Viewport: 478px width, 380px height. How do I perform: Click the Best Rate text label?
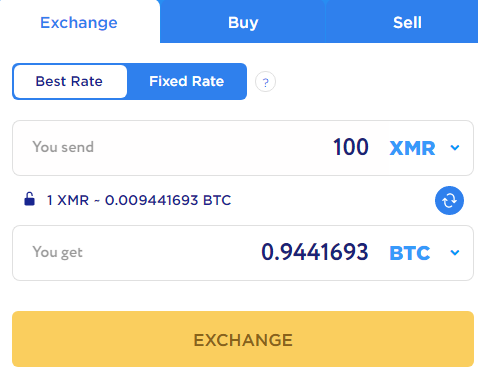coord(69,81)
